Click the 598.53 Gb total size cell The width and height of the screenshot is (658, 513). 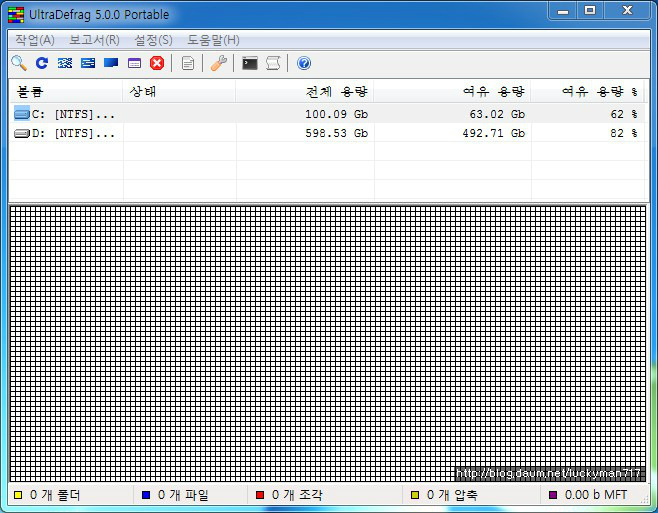tap(337, 133)
